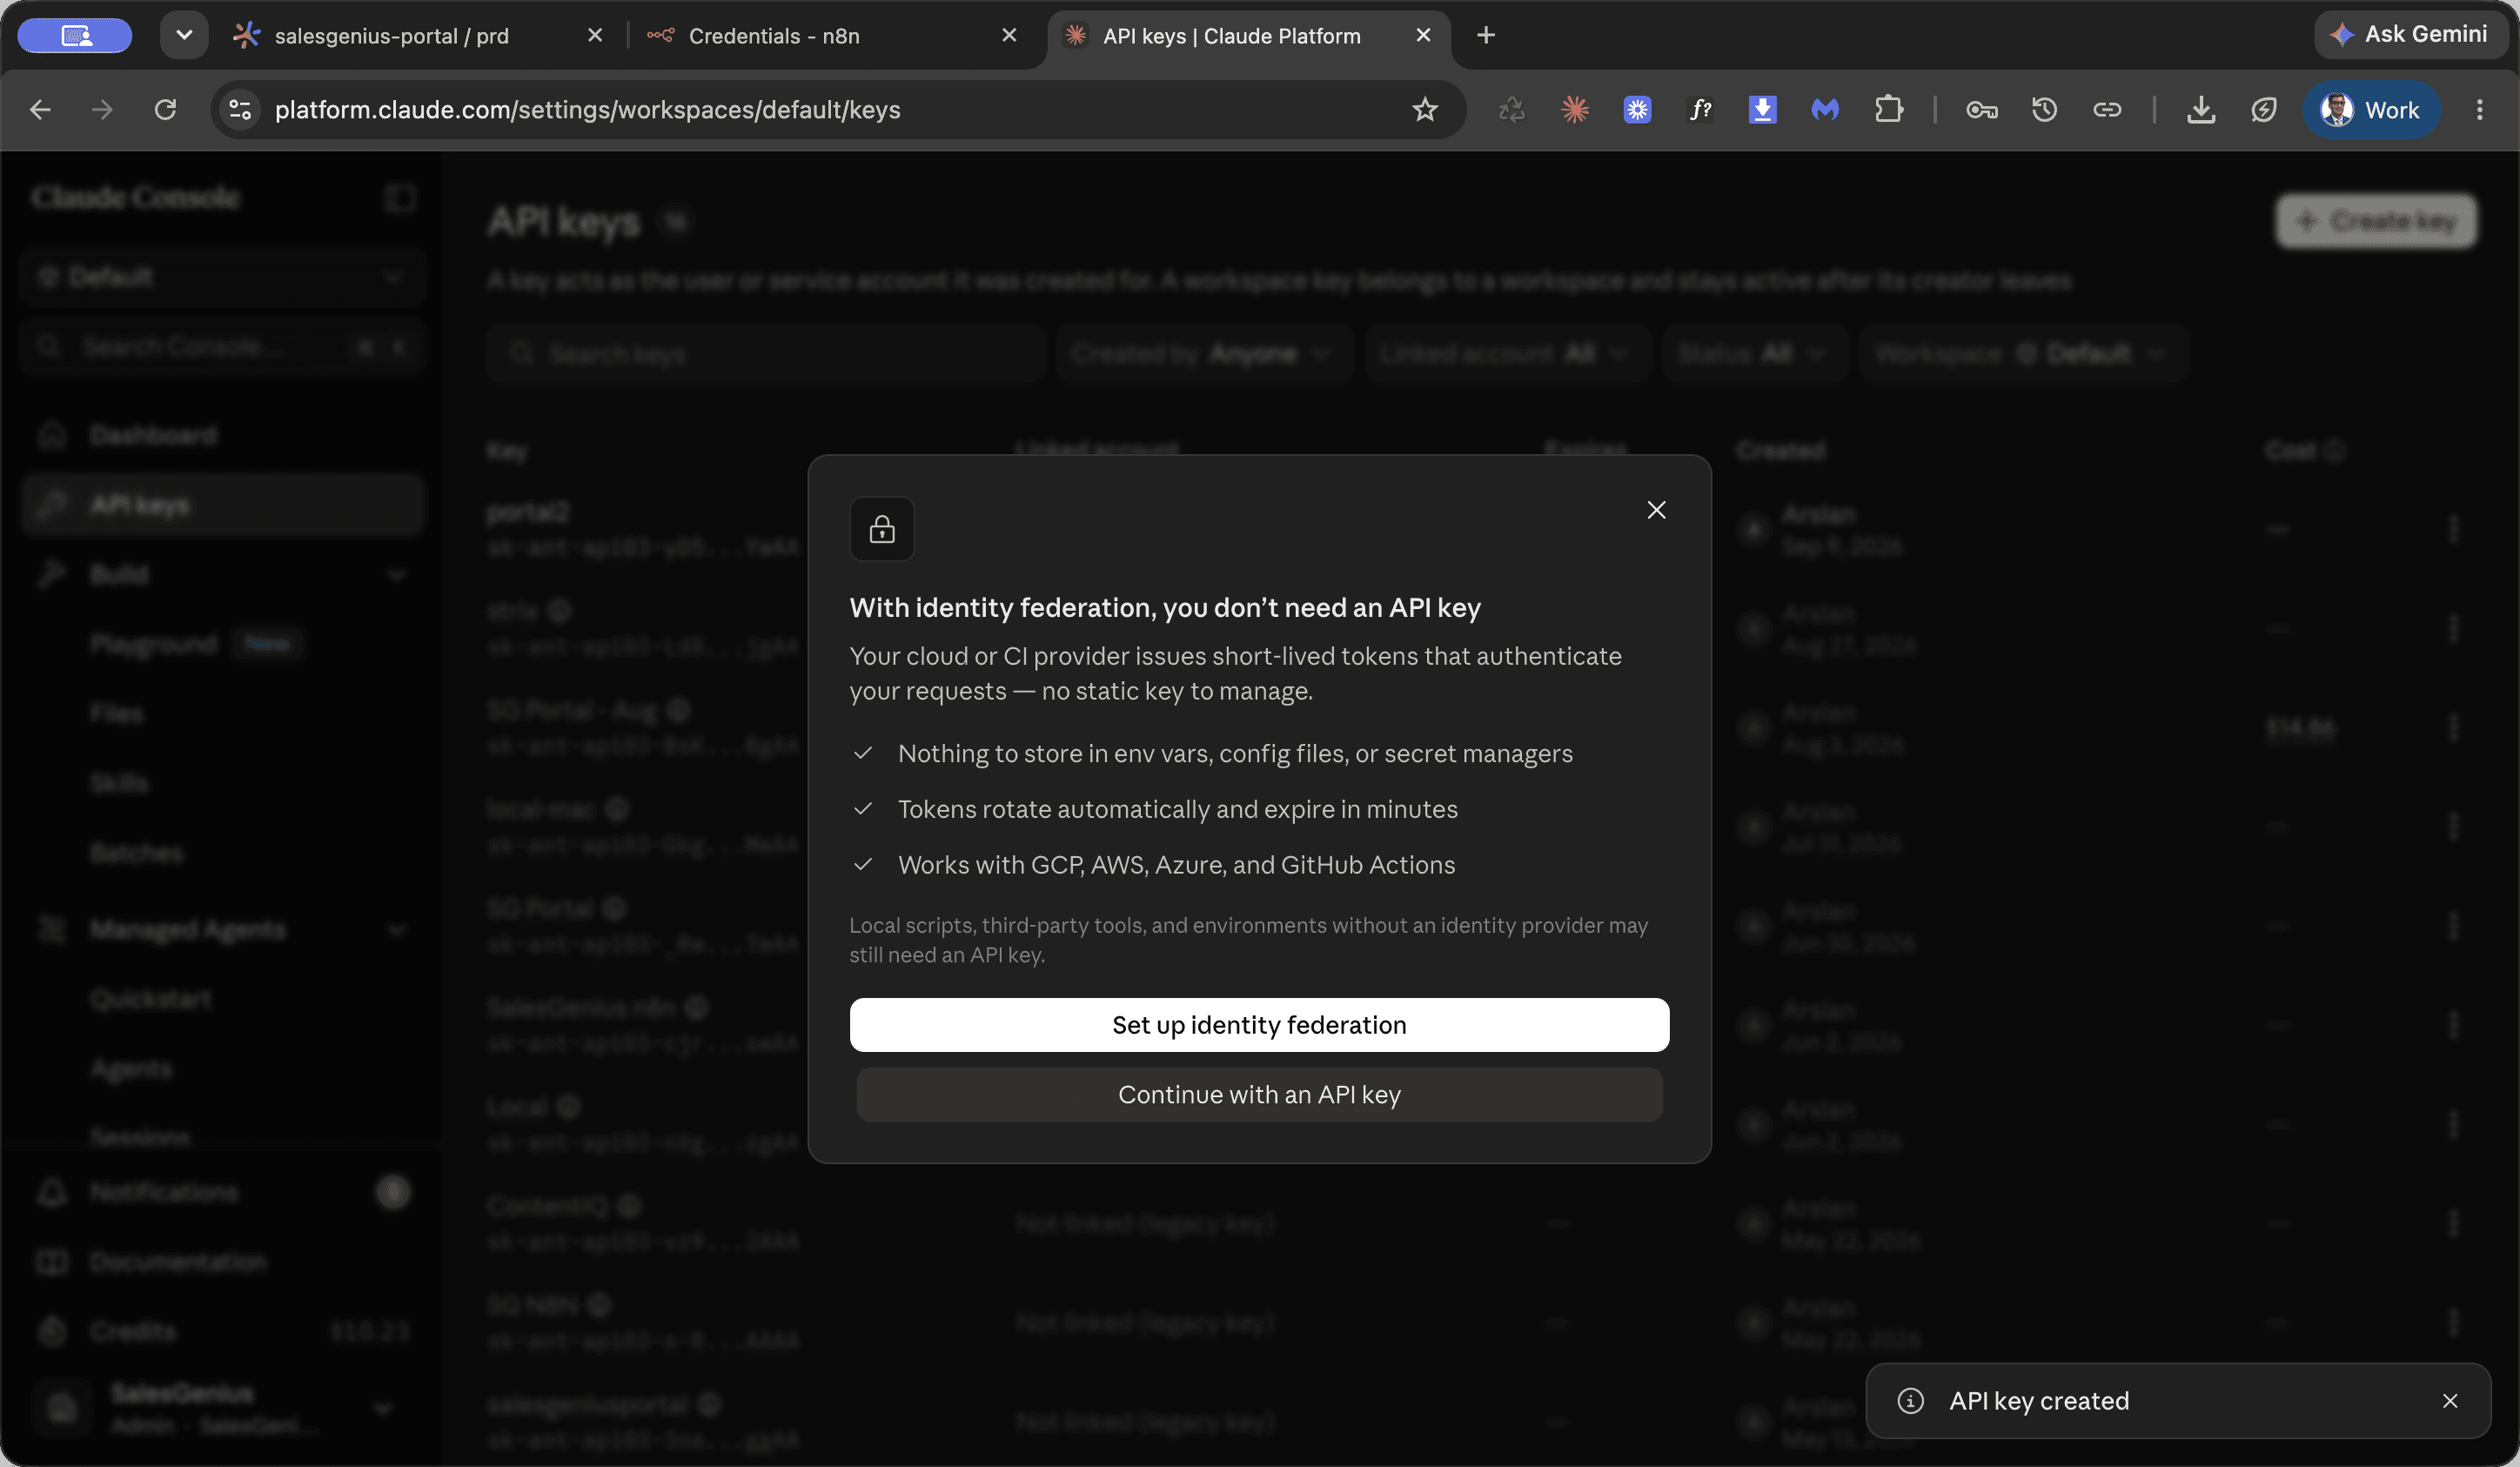The height and width of the screenshot is (1467, 2520).
Task: Open the Workspace Default filter
Action: coord(2023,353)
